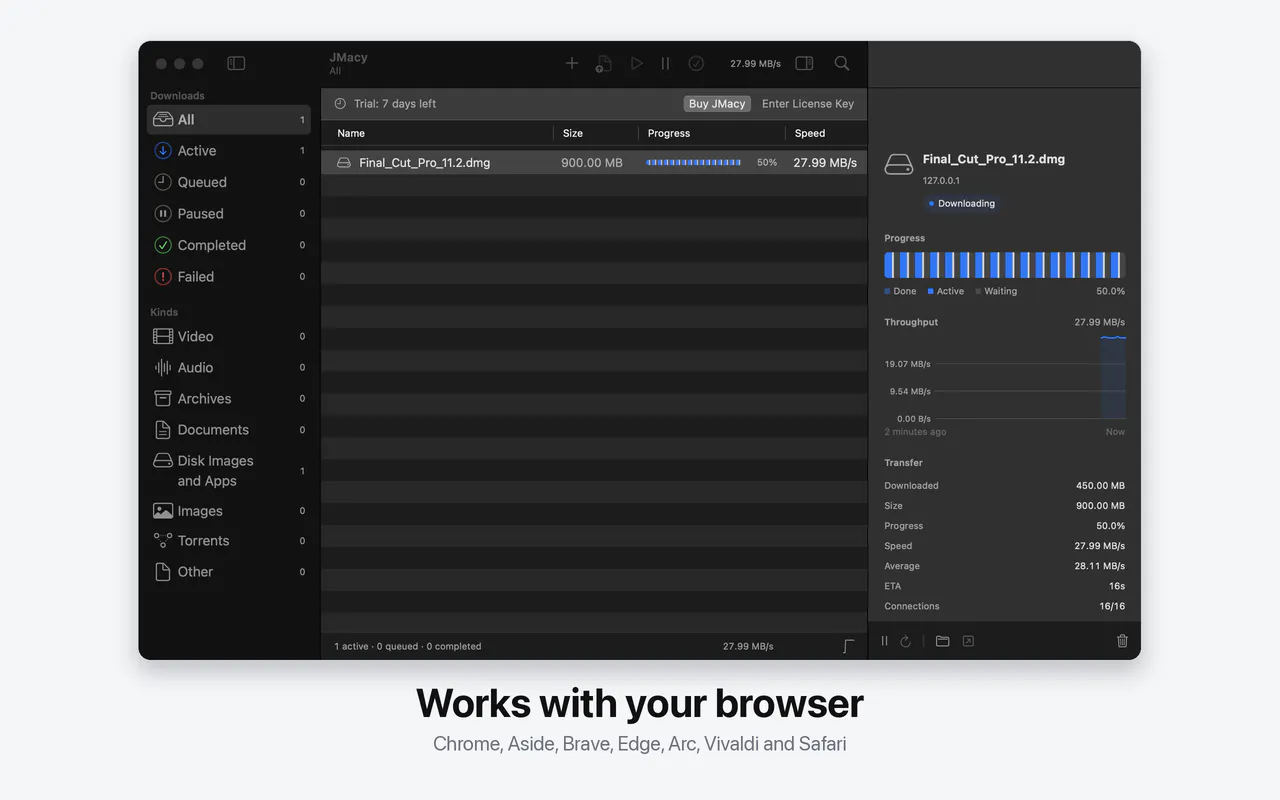1280x800 pixels.
Task: Delete the download with the trash icon
Action: 1122,641
